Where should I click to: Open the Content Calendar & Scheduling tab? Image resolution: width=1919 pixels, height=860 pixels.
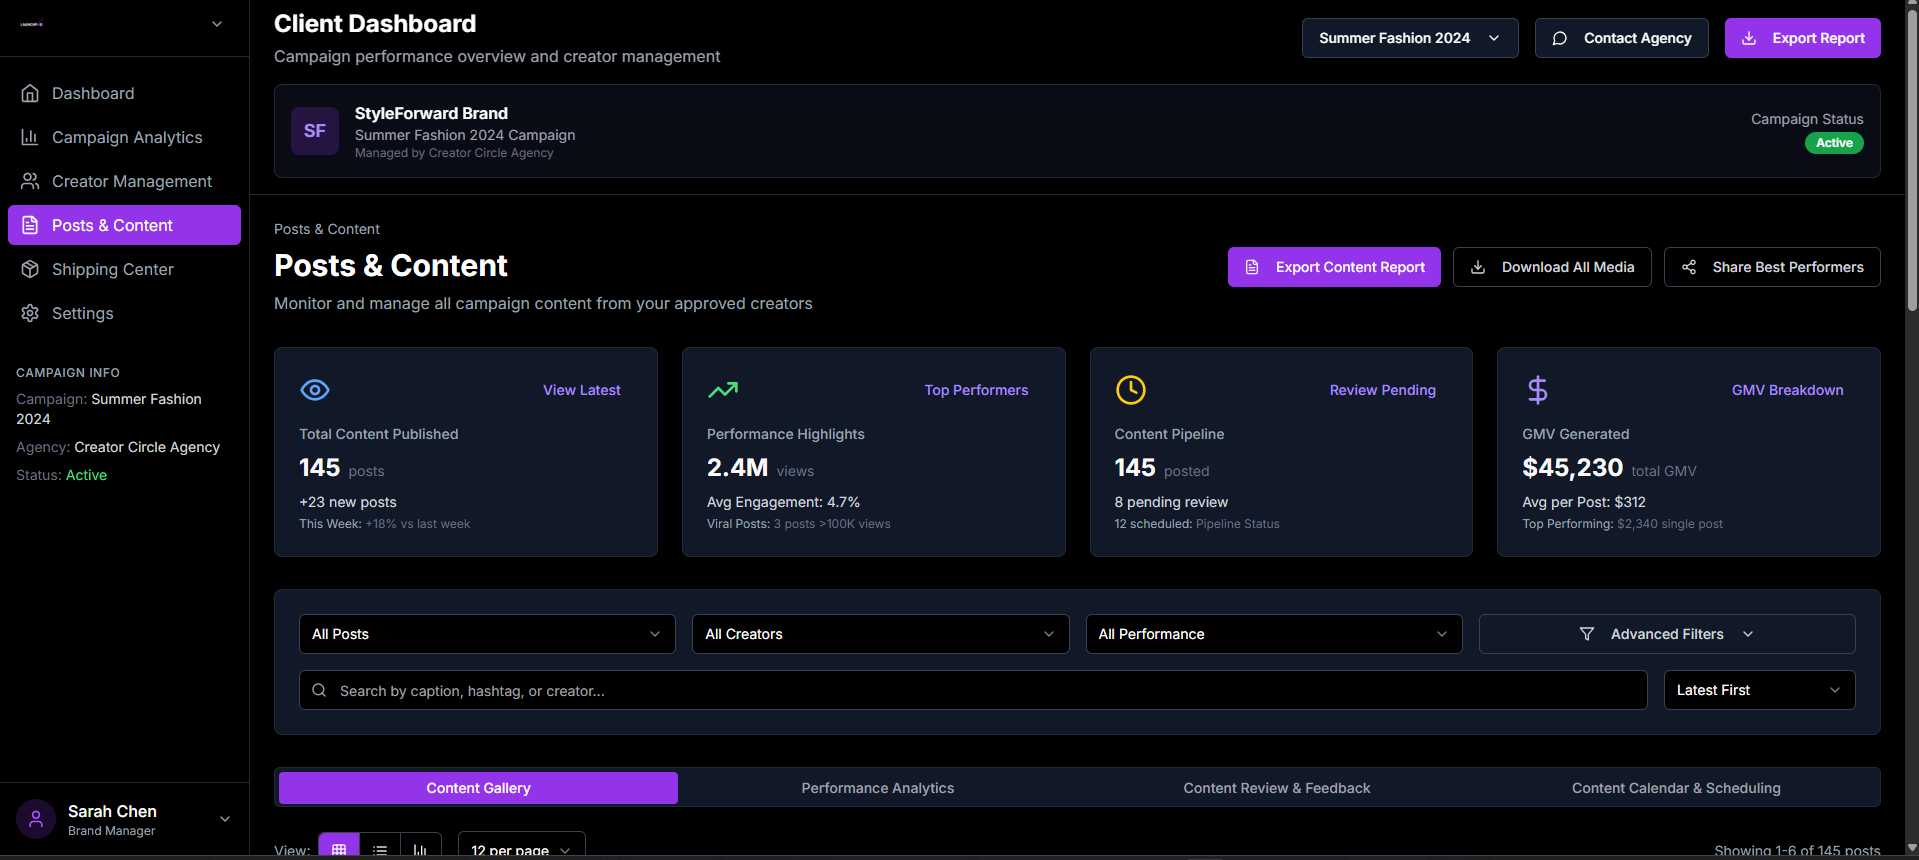(1675, 788)
